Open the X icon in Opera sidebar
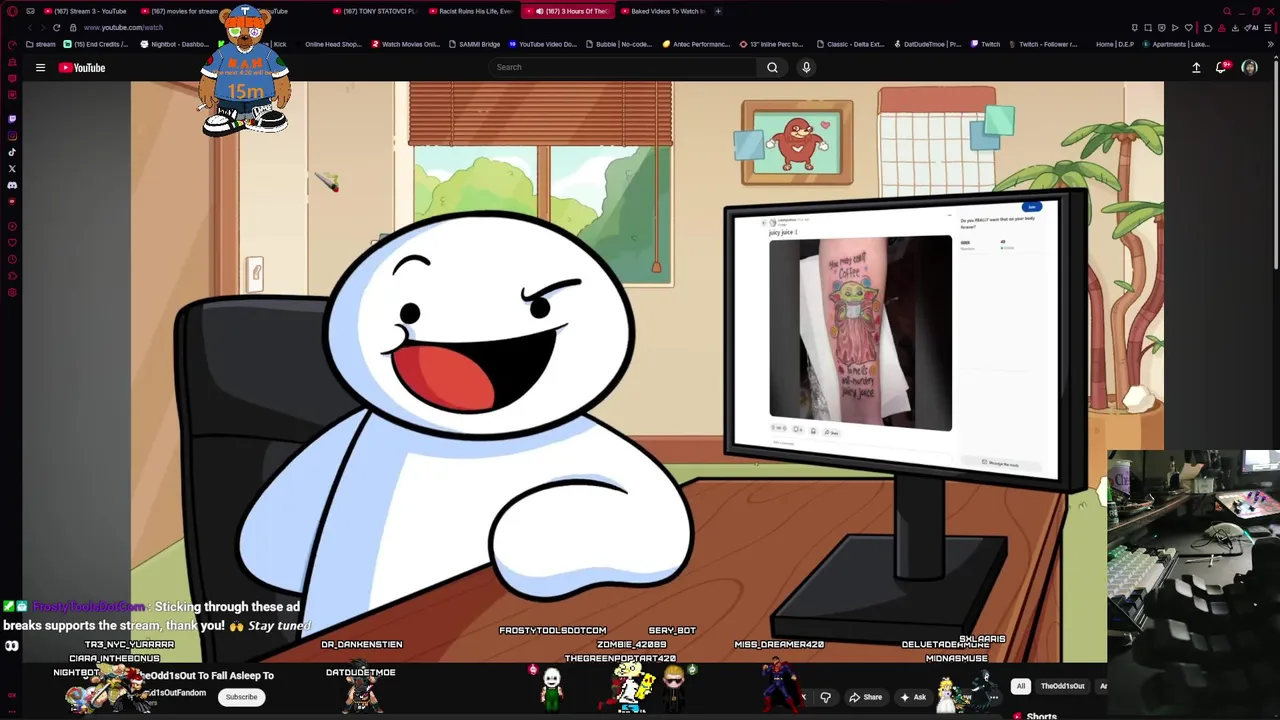Screen dimensions: 1280x720 coord(12,168)
